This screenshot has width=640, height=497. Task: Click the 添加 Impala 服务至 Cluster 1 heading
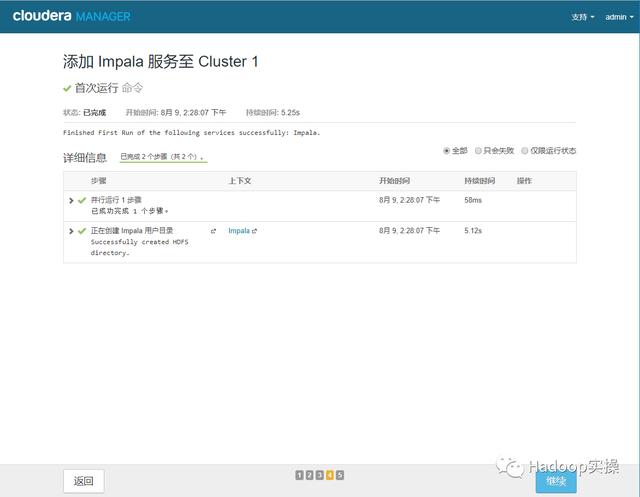click(160, 62)
